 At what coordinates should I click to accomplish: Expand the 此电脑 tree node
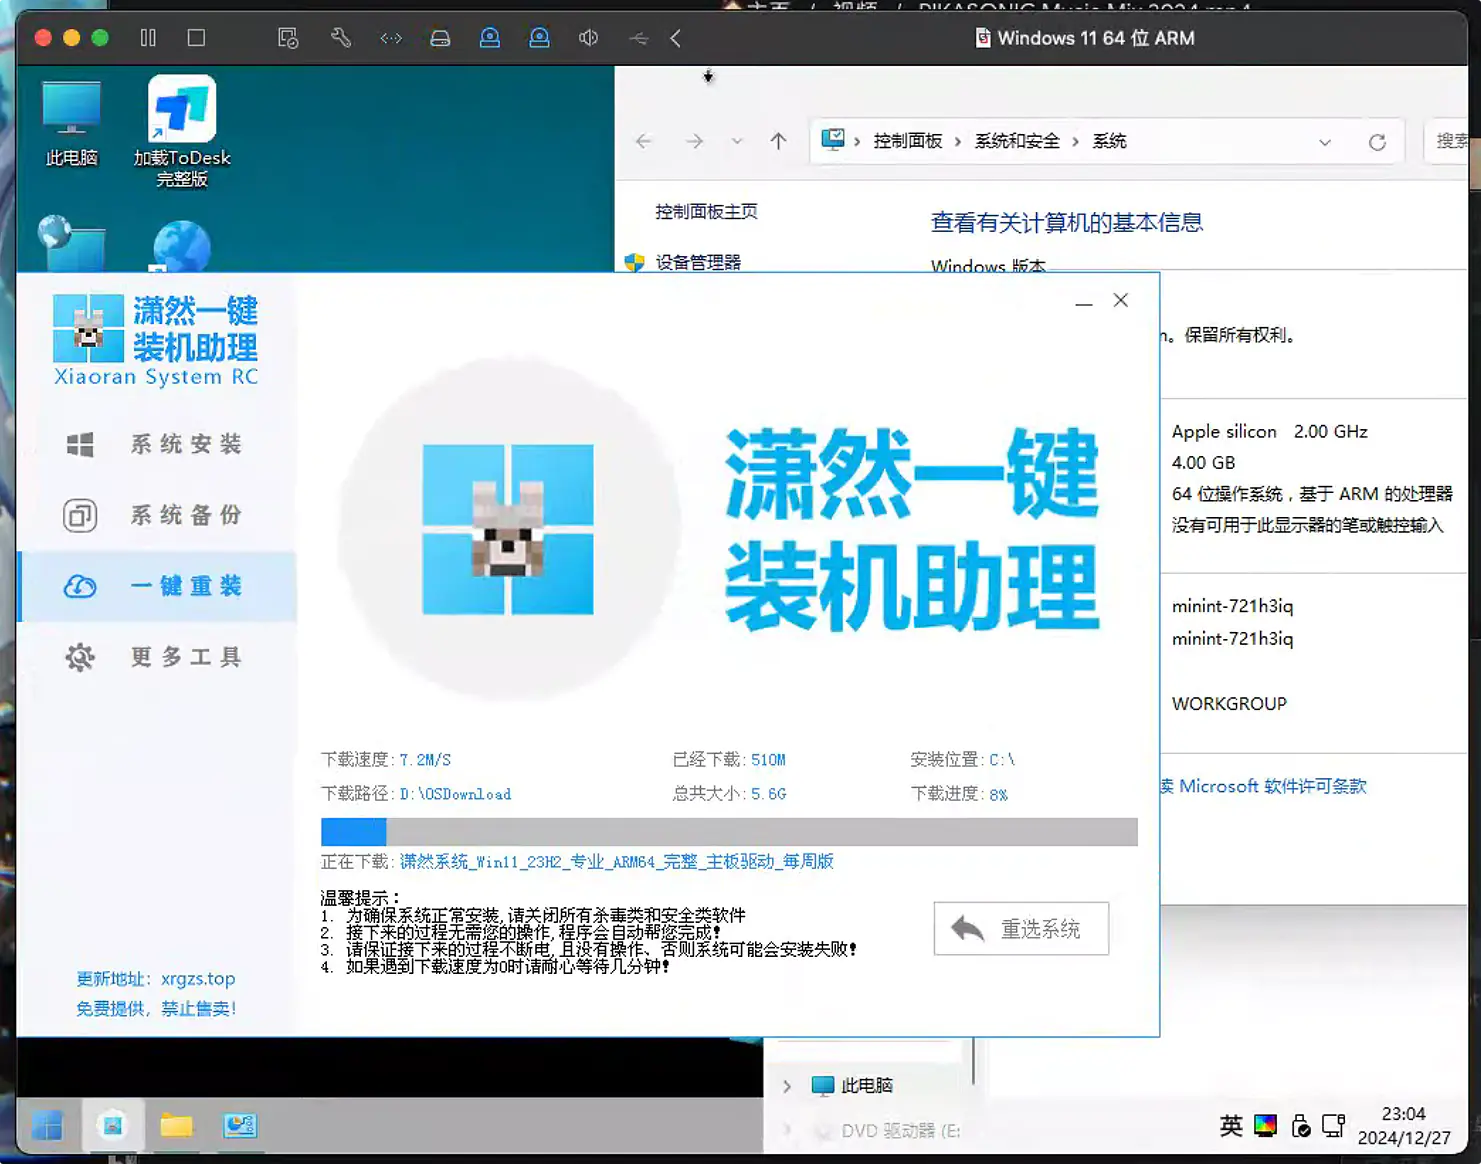click(x=787, y=1086)
